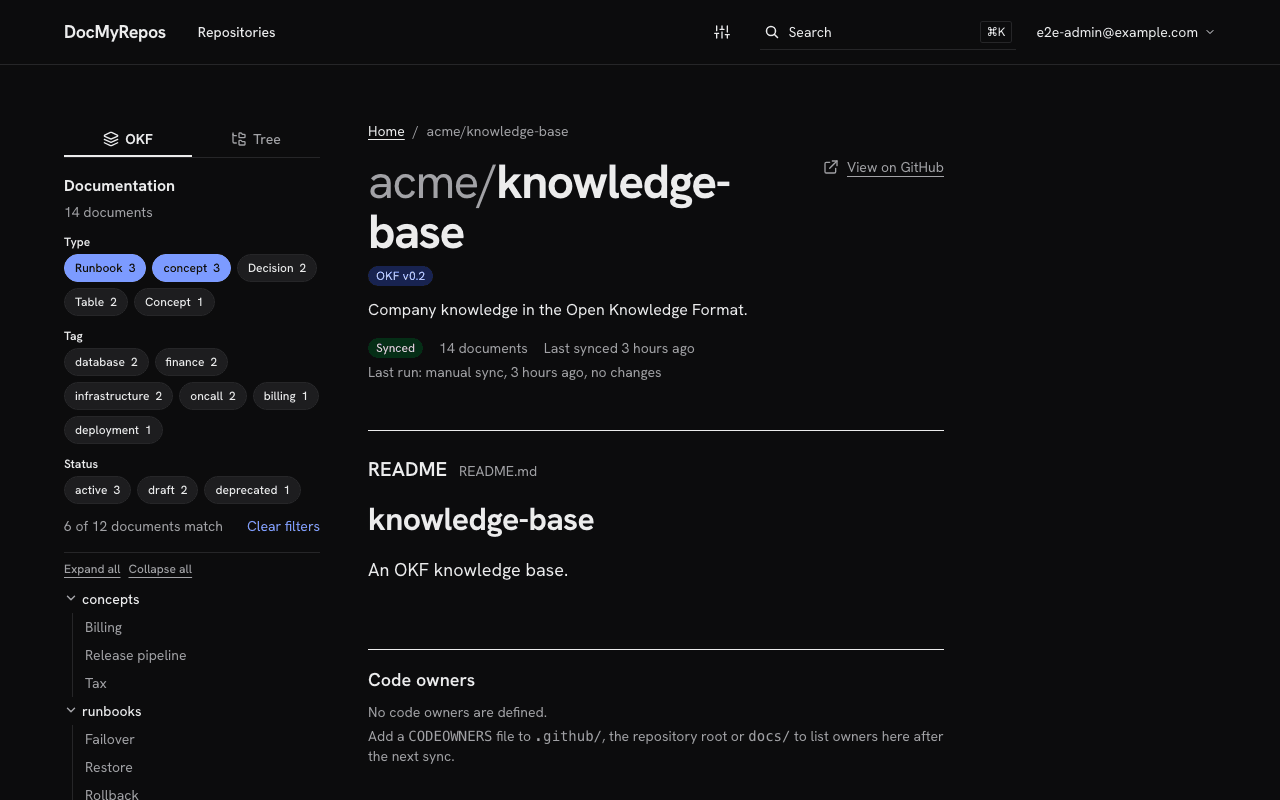Viewport: 1280px width, 800px height.
Task: Open the Release pipeline document
Action: (136, 655)
